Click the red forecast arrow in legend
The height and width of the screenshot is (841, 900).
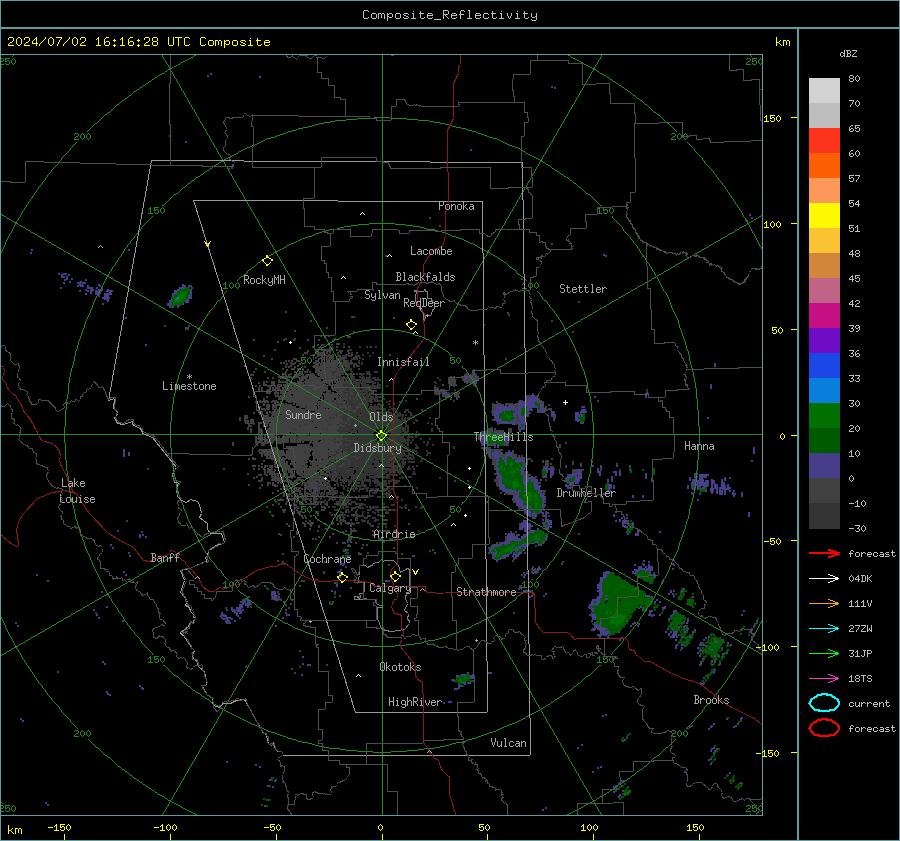824,553
